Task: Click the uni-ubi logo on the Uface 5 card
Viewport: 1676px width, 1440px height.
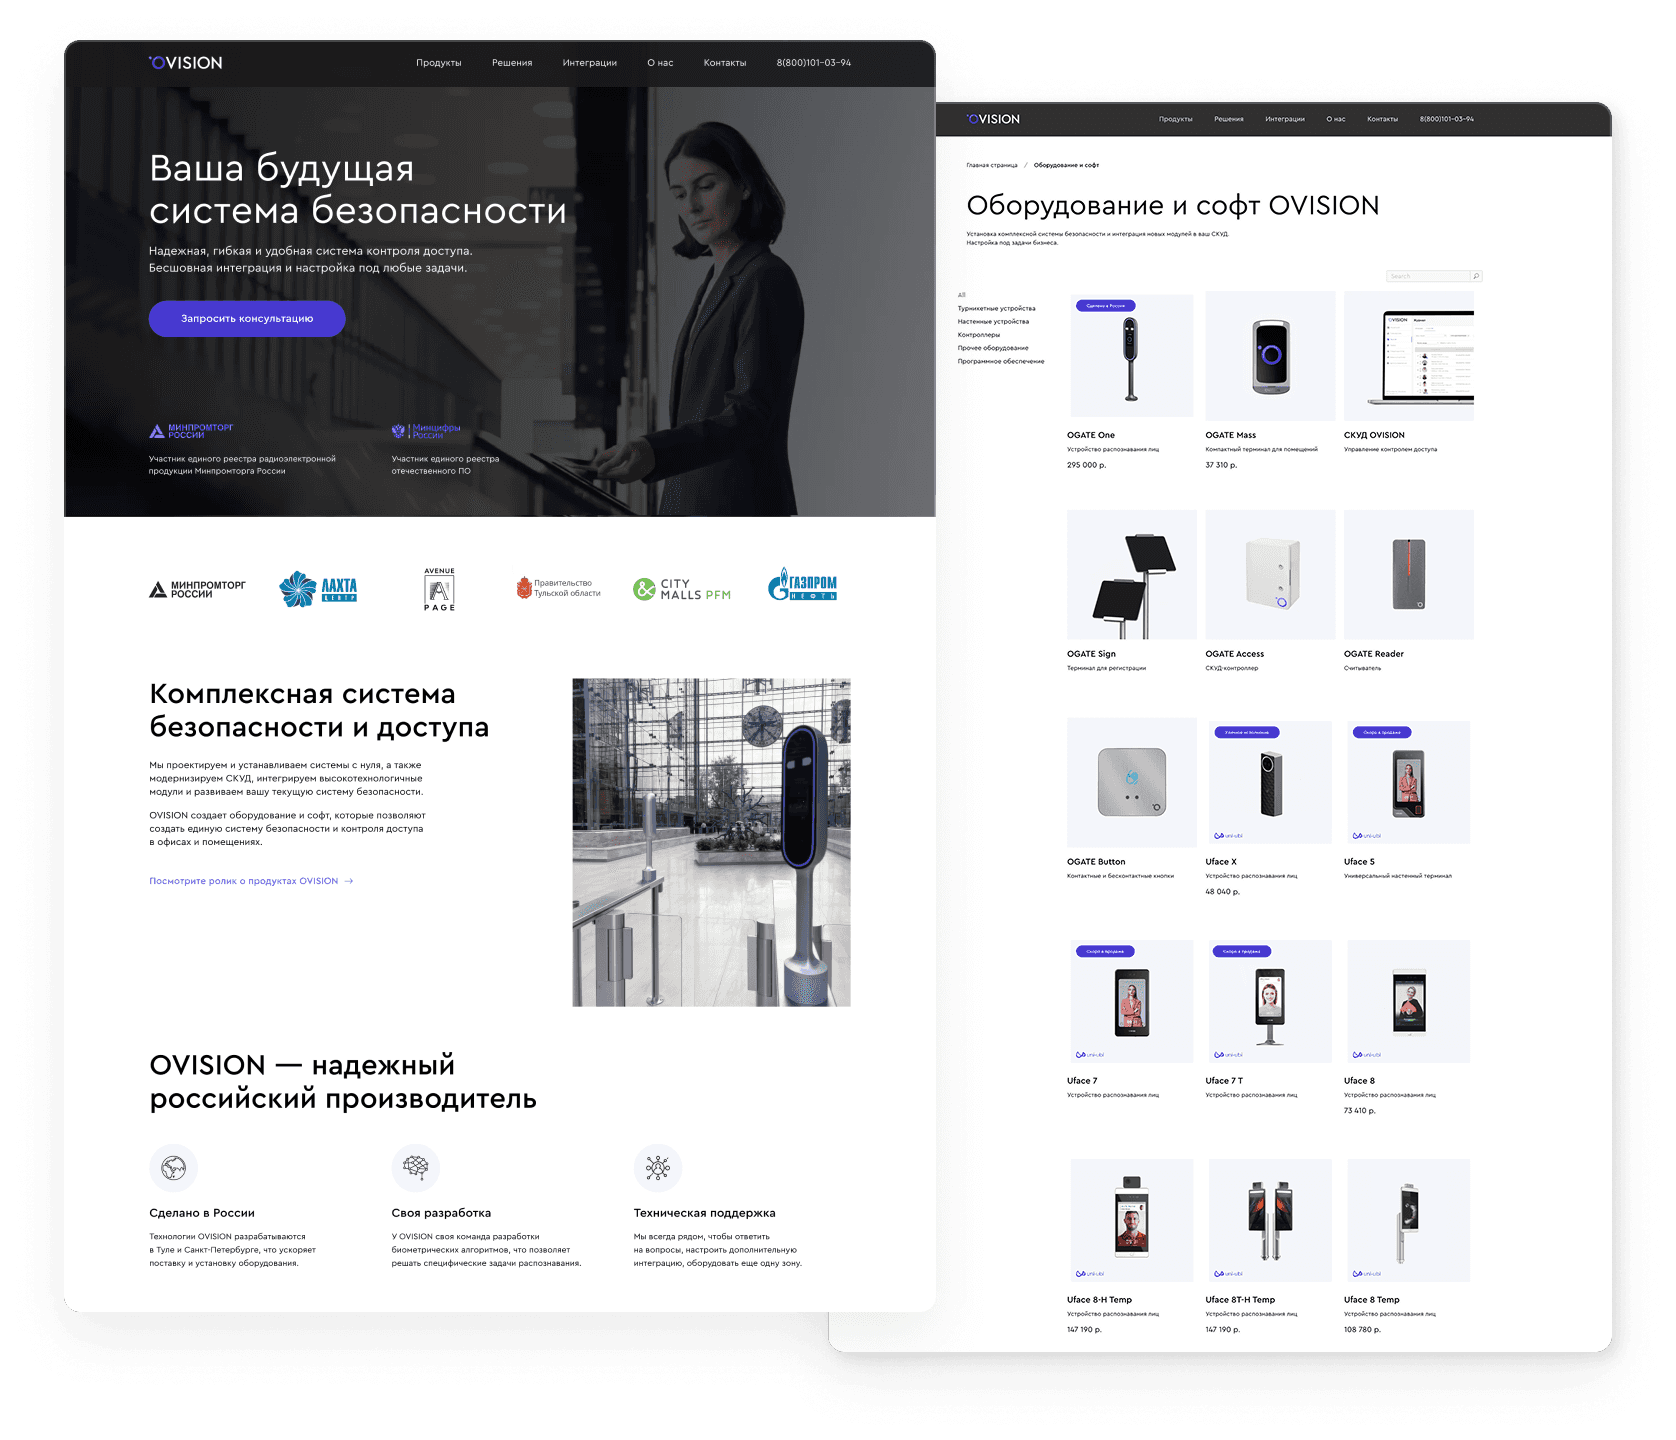Action: [1366, 836]
